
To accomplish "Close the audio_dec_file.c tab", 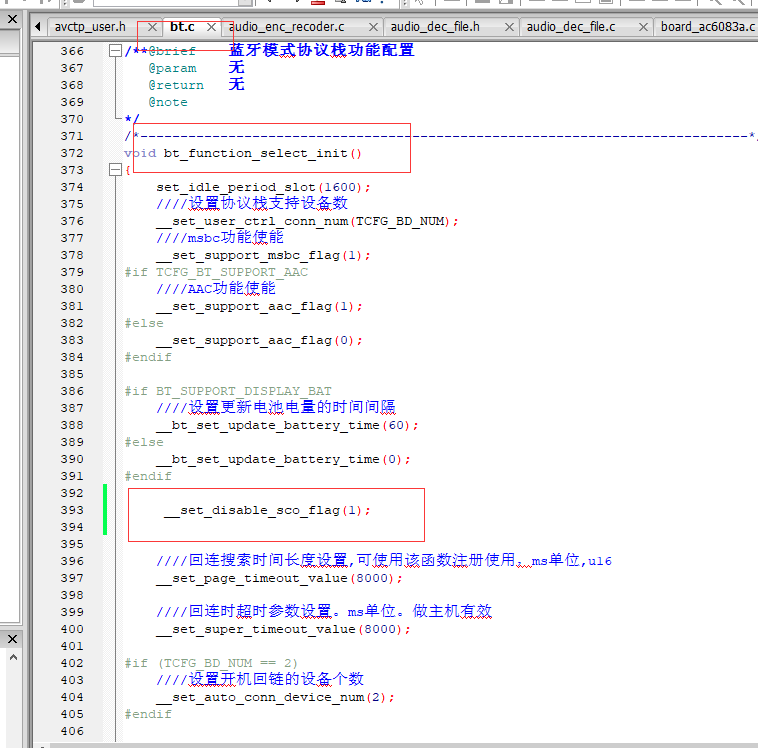I will pyautogui.click(x=643, y=27).
